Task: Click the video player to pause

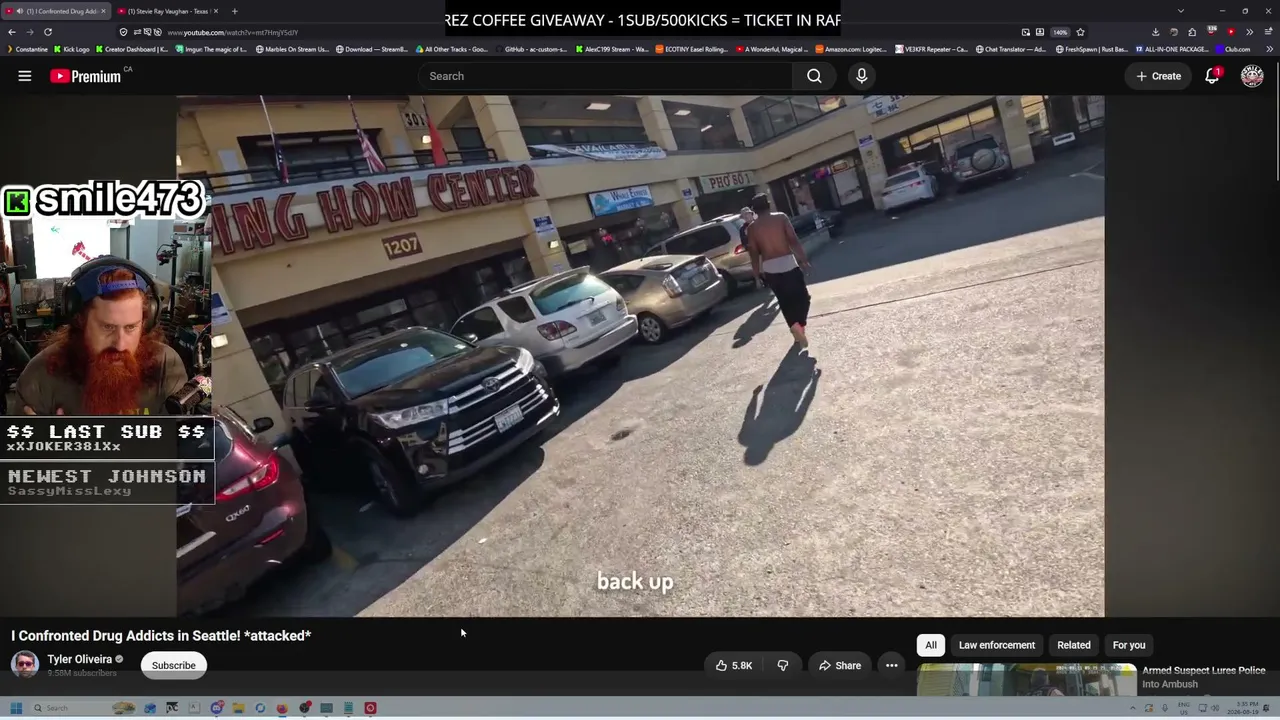Action: (640, 356)
